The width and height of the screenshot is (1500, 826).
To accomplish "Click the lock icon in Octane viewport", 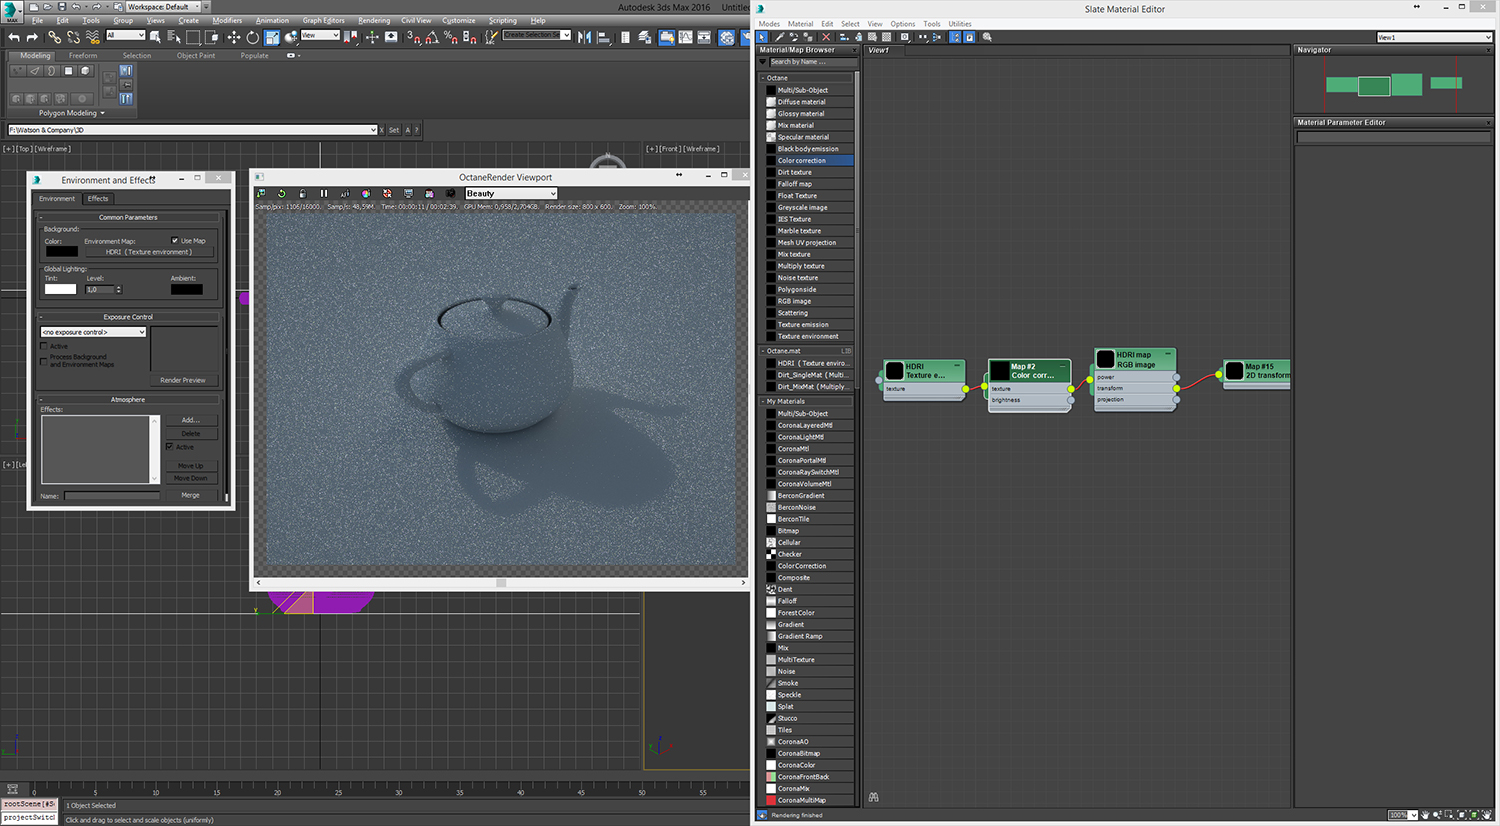I will [302, 193].
